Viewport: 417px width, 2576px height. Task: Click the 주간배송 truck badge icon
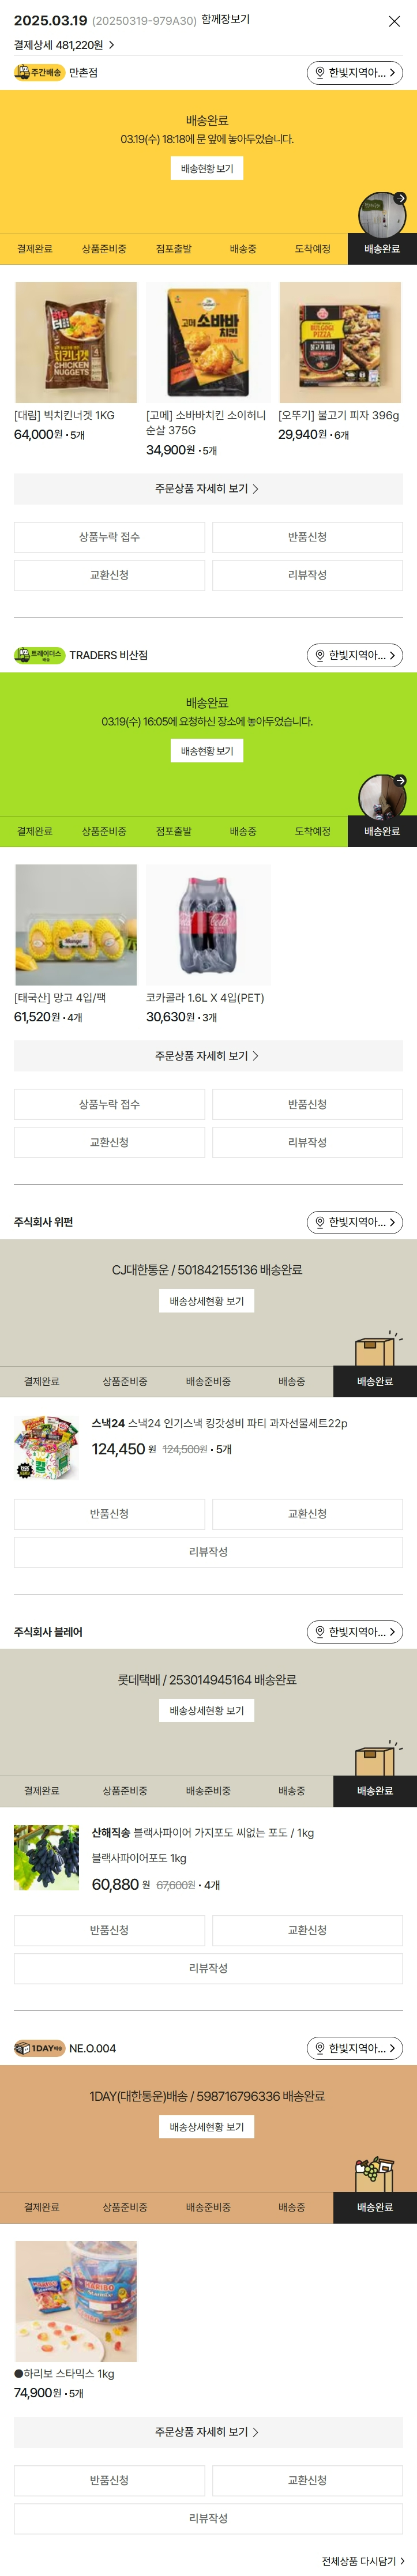(x=38, y=73)
